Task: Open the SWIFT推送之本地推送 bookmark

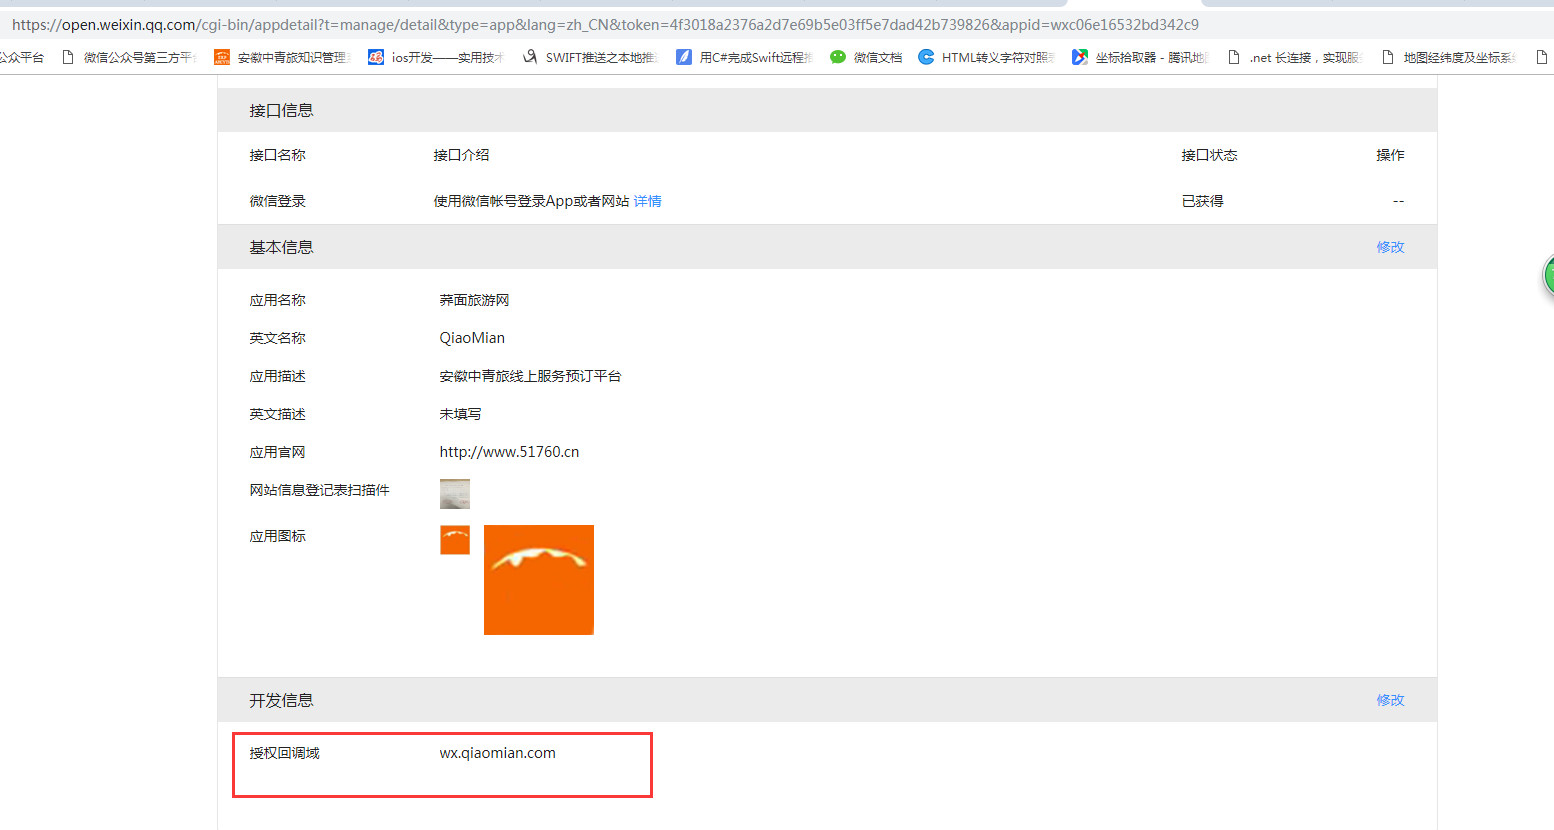Action: [590, 58]
